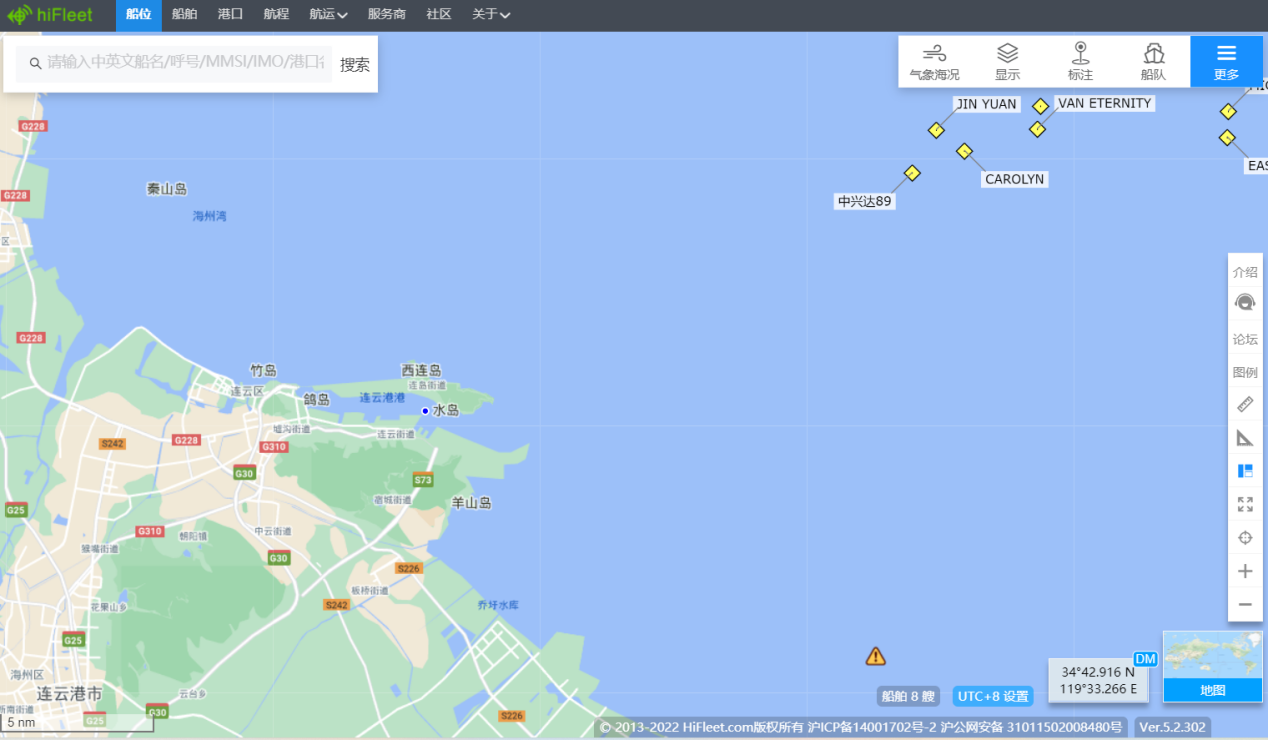Viewport: 1268px width, 740px height.
Task: Click the 竹岛 map label
Action: [x=263, y=370]
